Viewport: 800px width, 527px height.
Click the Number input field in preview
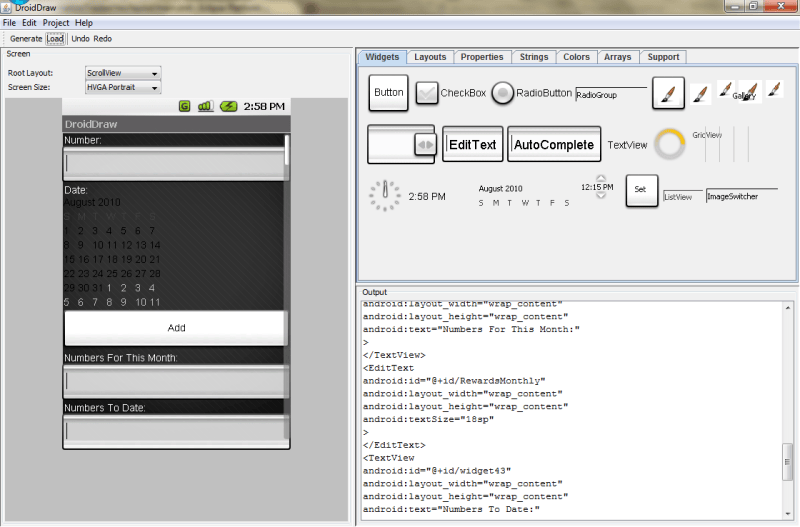coord(174,163)
